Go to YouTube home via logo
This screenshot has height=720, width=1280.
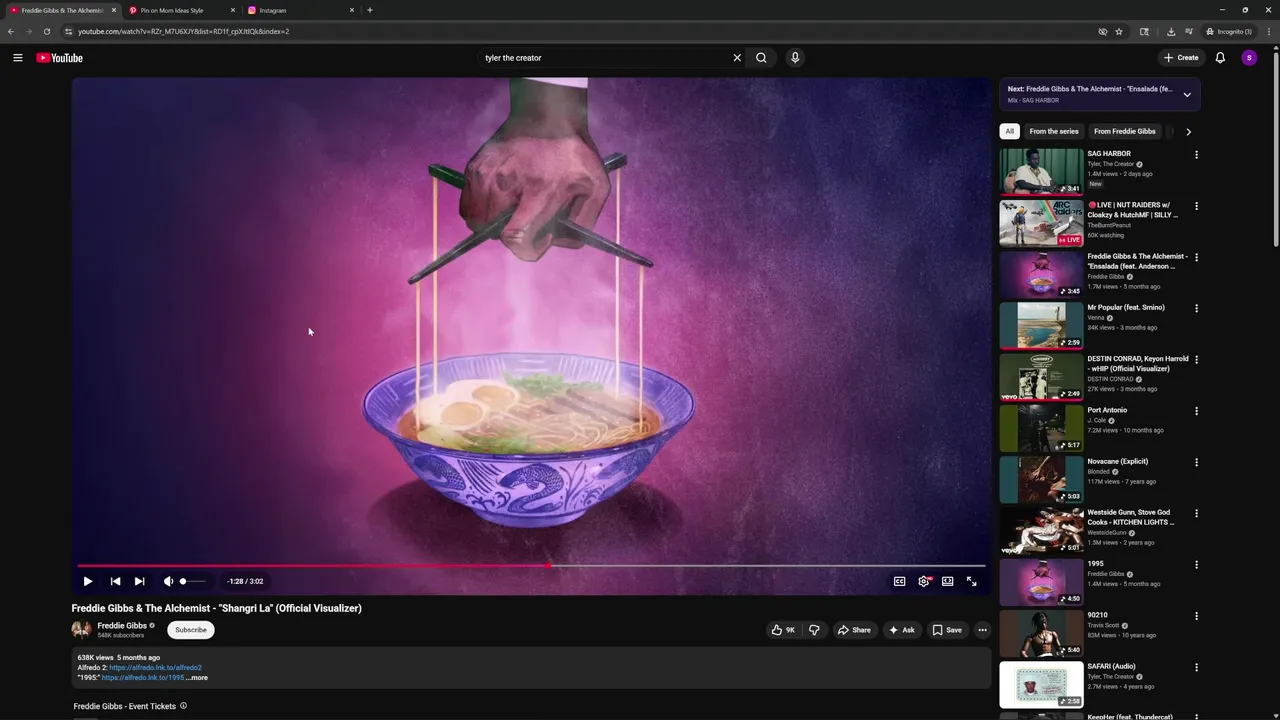(x=59, y=58)
